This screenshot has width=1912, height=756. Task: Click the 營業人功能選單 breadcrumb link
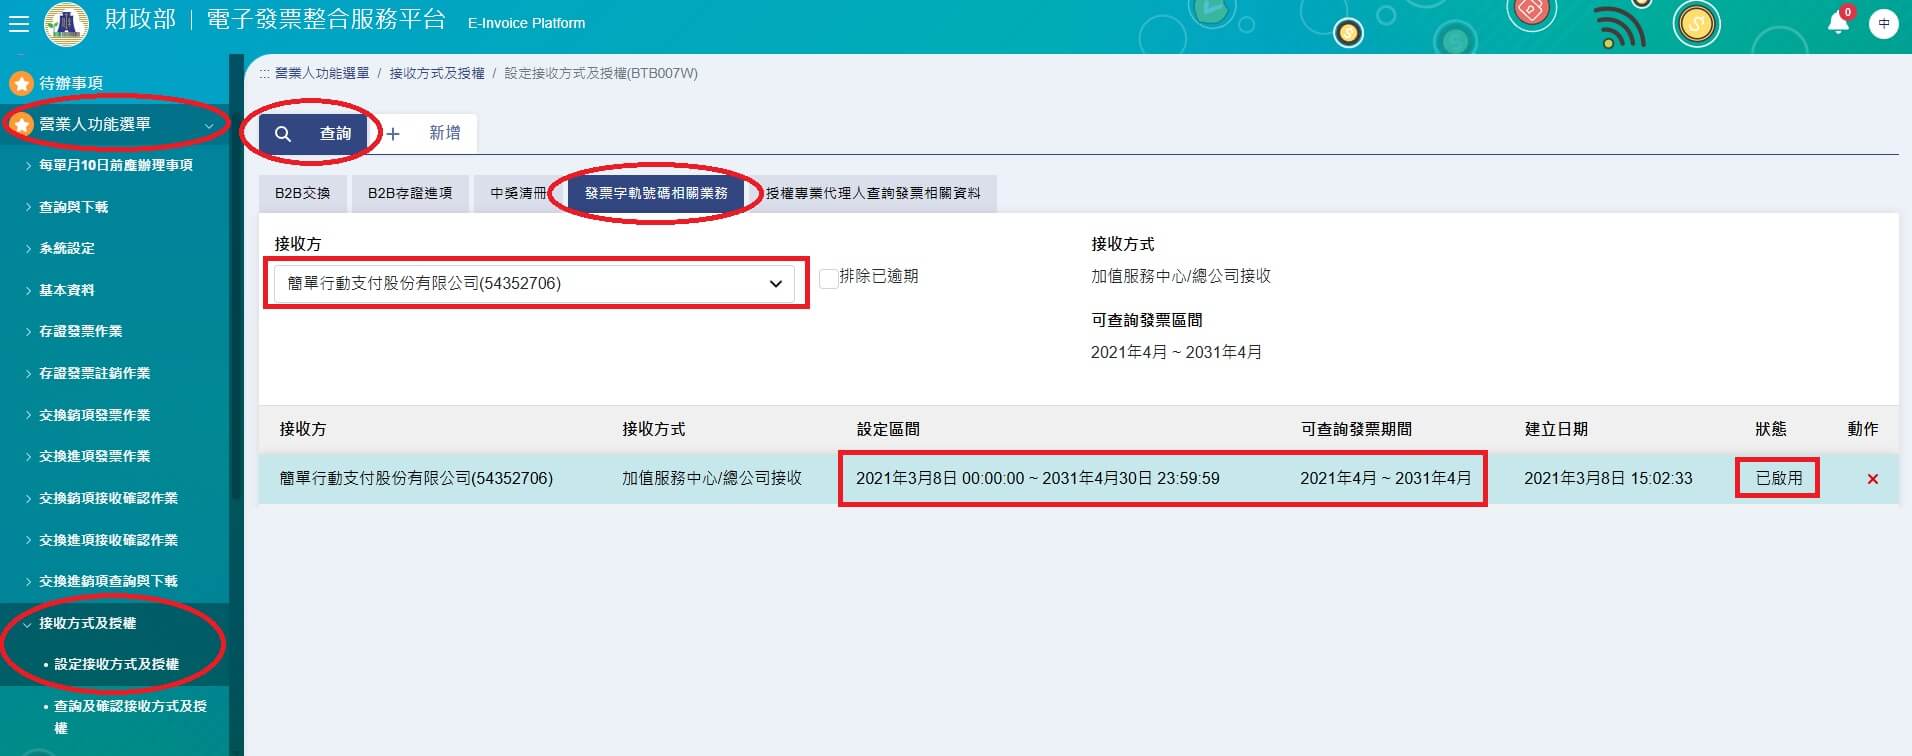[x=321, y=73]
